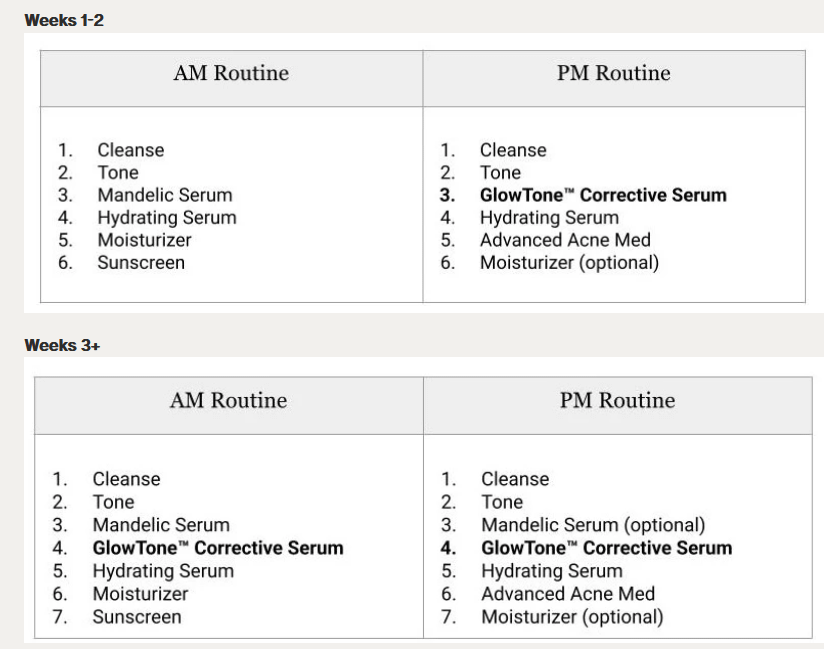Click the AM Routine header in Weeks 3+ table

(228, 401)
